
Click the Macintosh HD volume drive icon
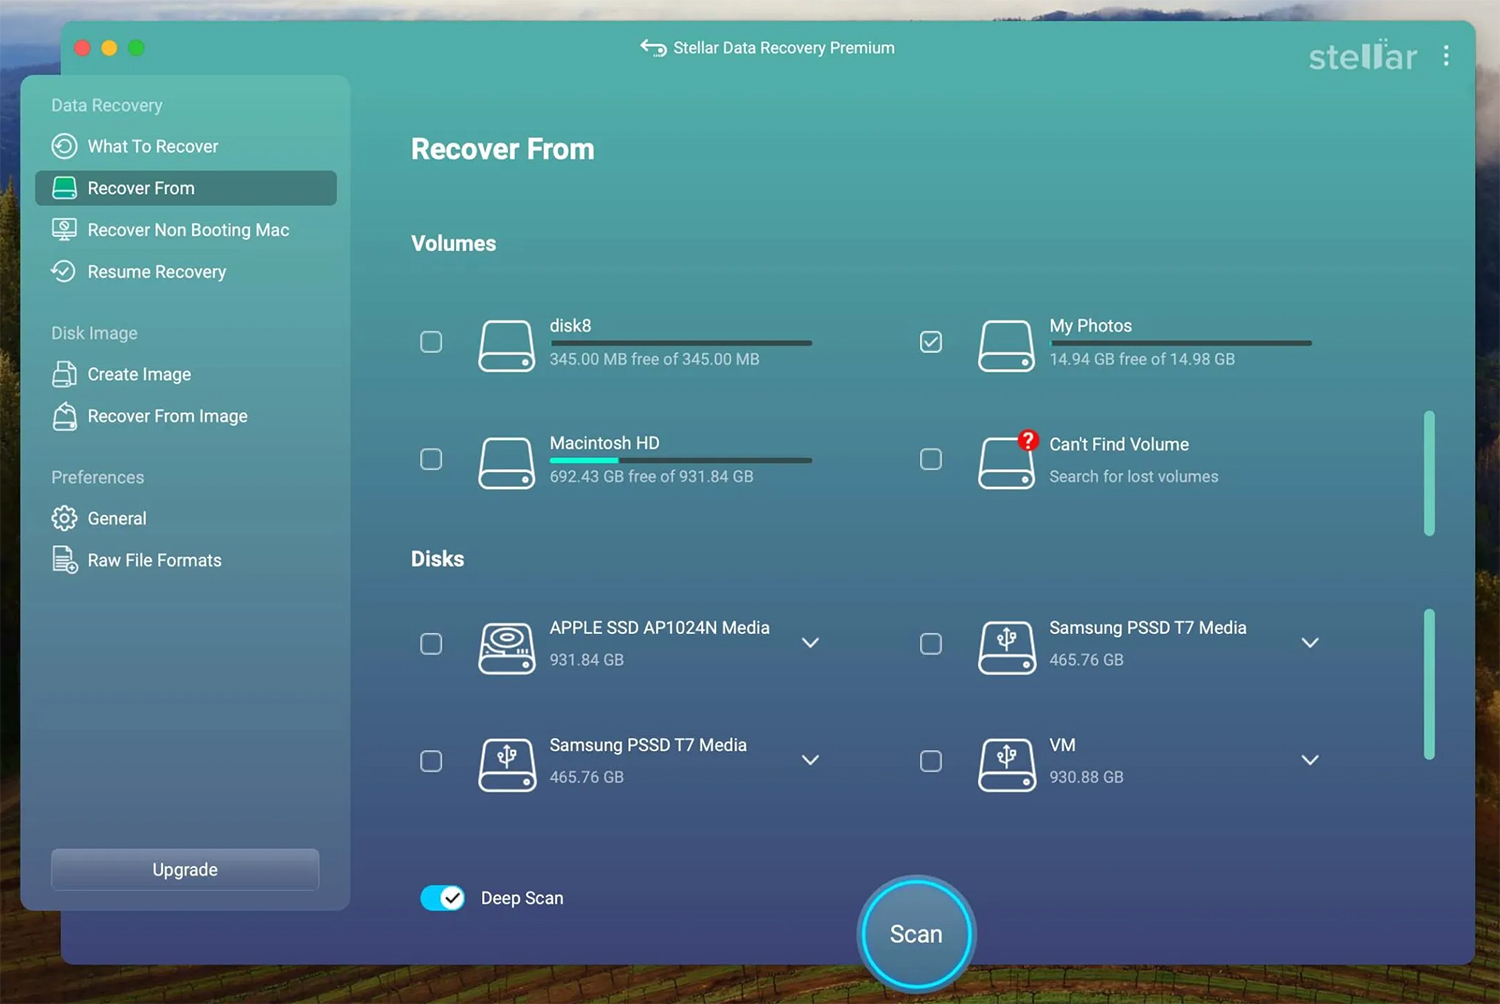tap(506, 463)
